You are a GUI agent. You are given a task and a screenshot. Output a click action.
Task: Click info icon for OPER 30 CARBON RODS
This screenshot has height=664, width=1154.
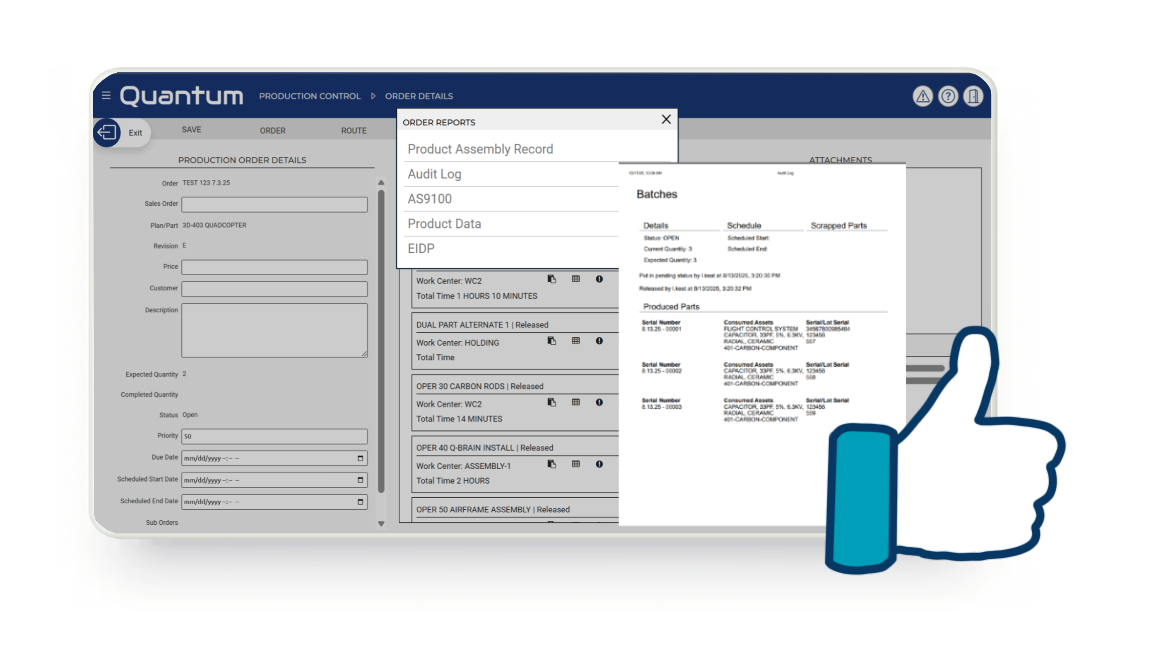(599, 403)
